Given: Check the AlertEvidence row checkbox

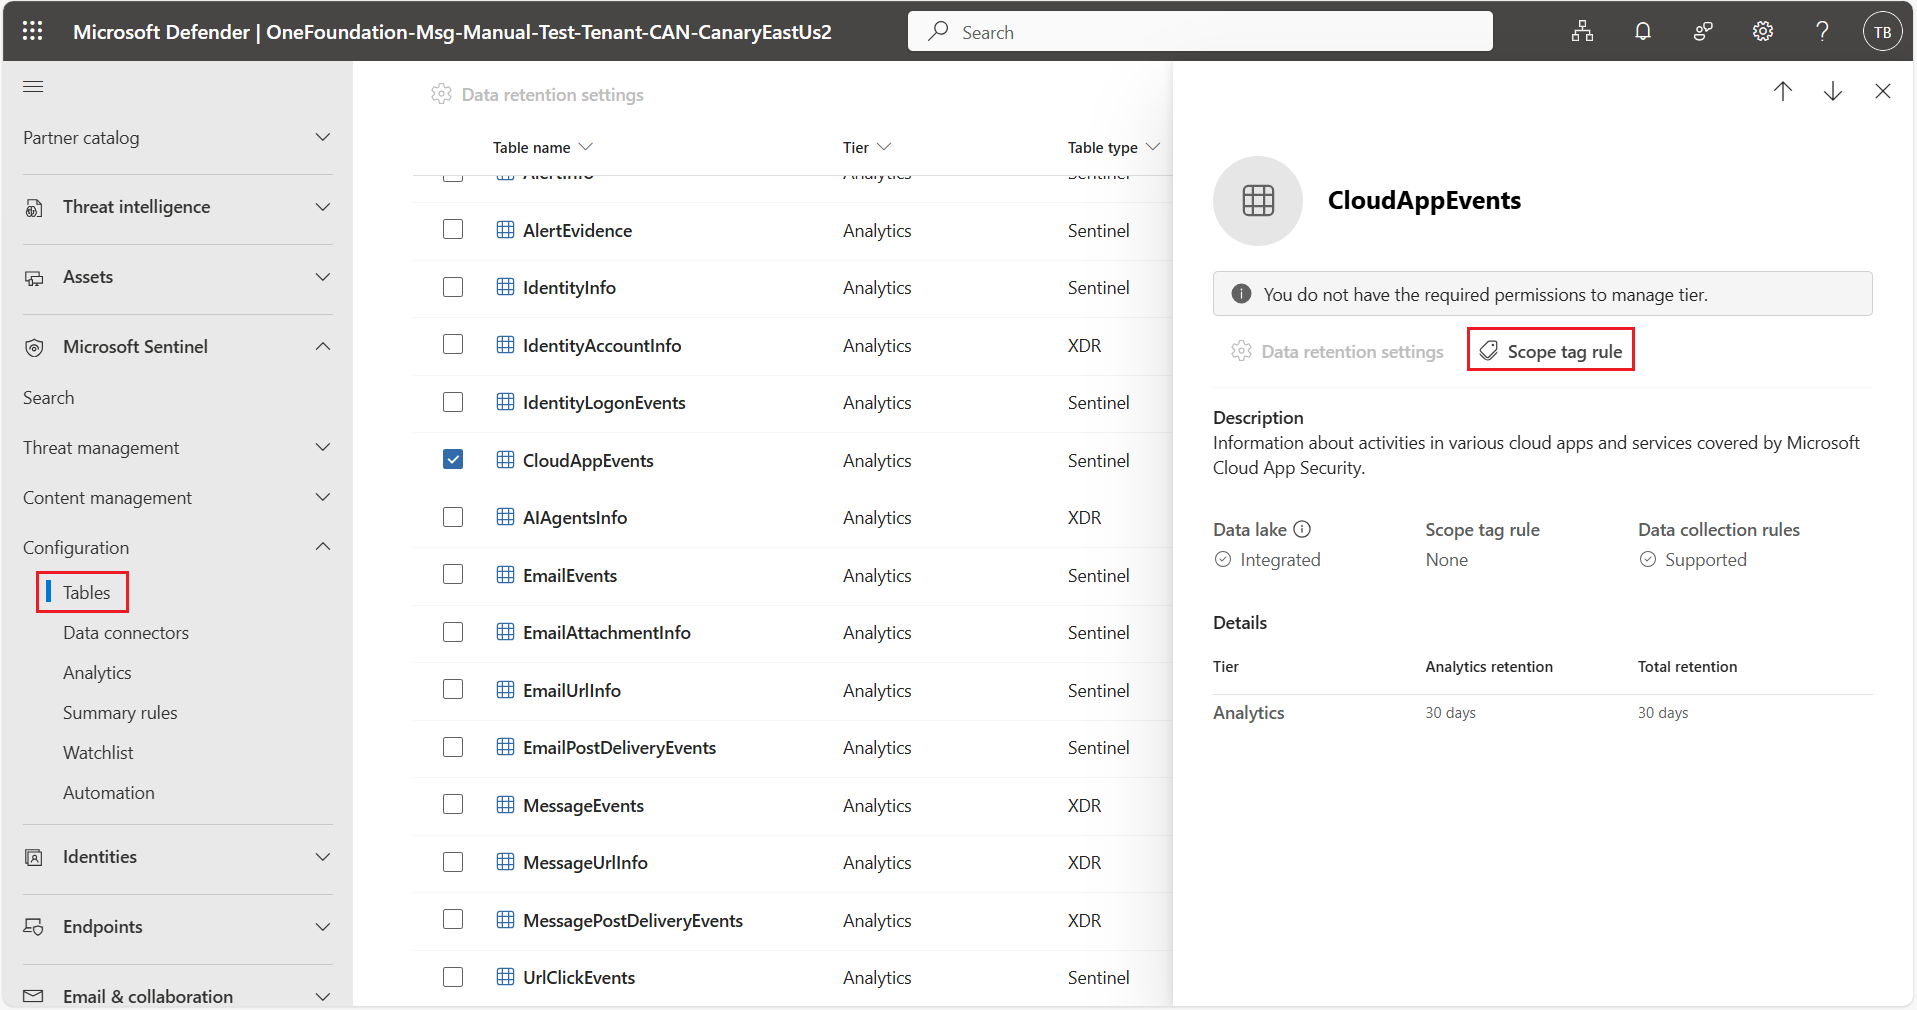Looking at the screenshot, I should coord(453,229).
